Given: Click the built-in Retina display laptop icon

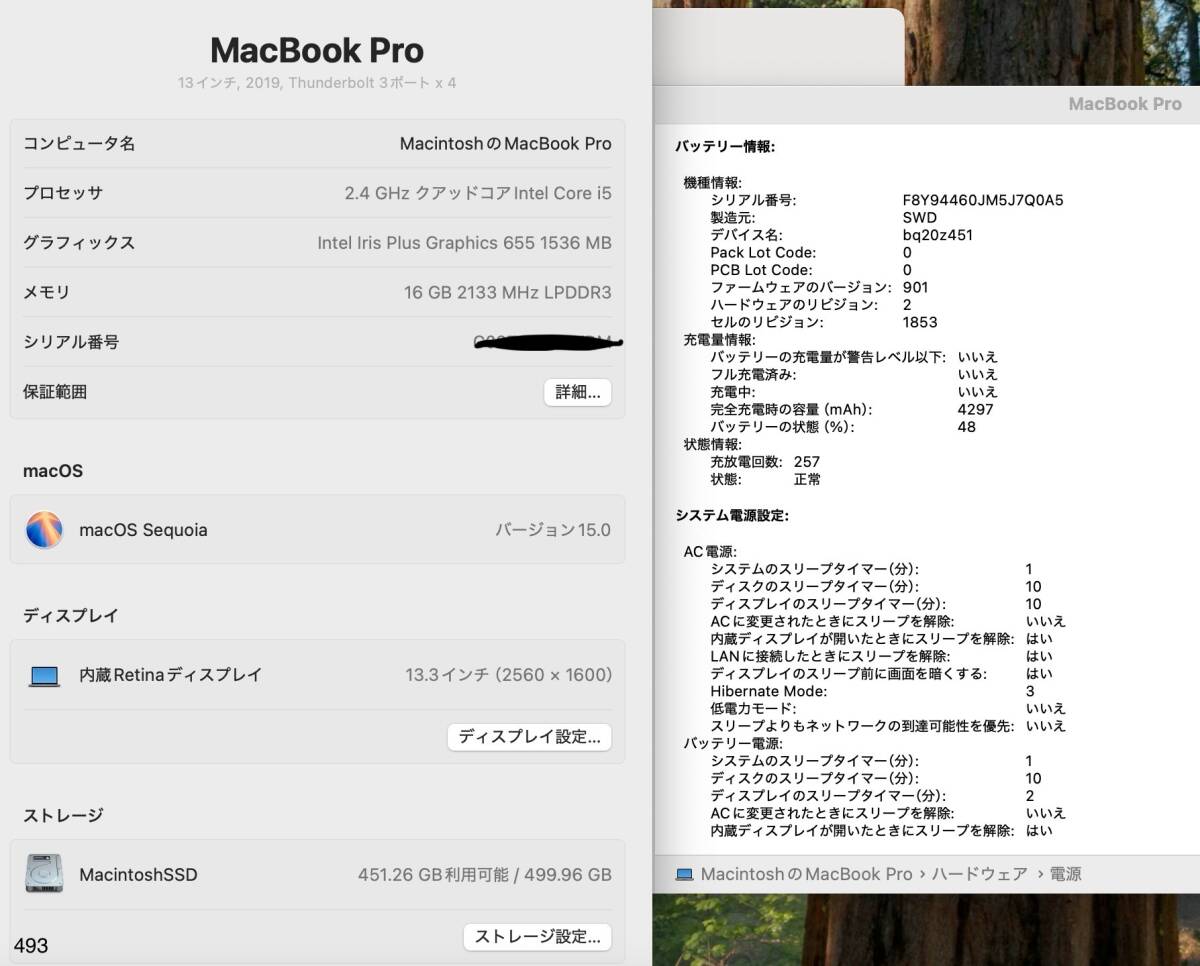Looking at the screenshot, I should (x=45, y=676).
